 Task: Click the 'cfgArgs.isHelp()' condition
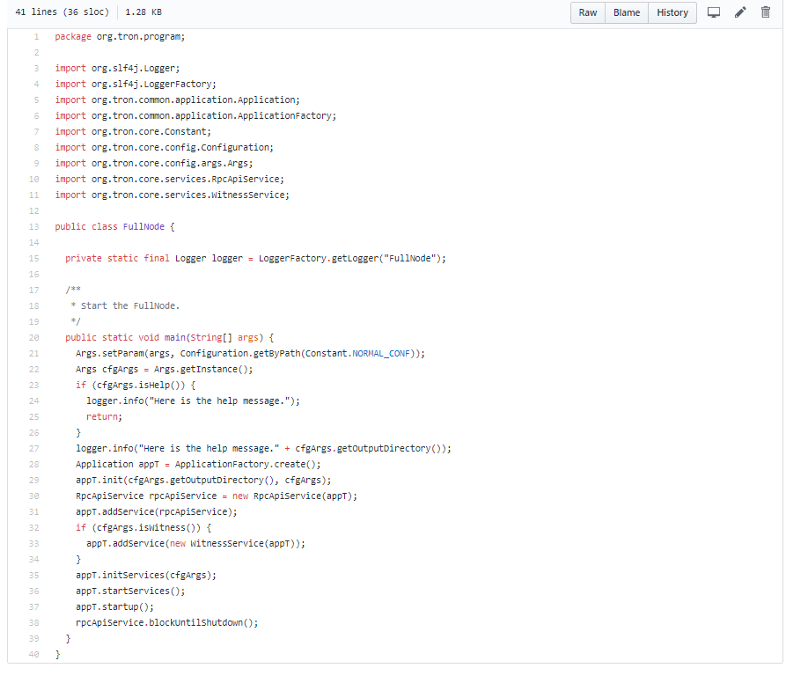[138, 385]
